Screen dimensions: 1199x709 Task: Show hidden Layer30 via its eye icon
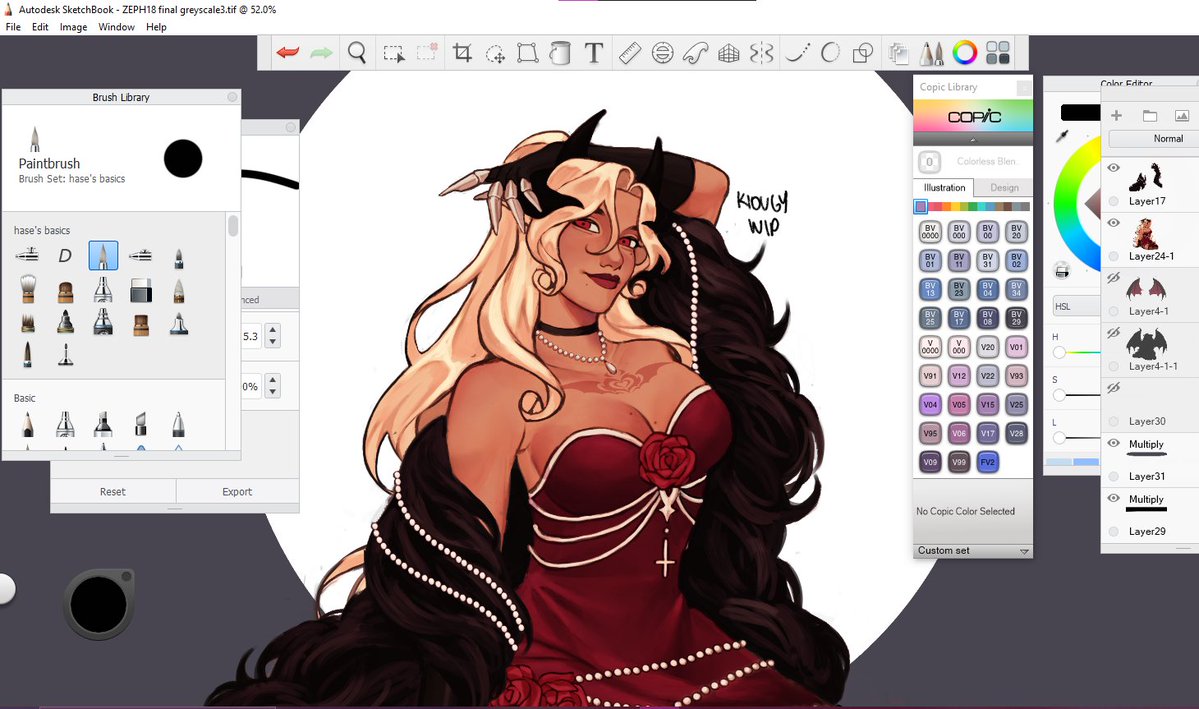(x=1113, y=388)
